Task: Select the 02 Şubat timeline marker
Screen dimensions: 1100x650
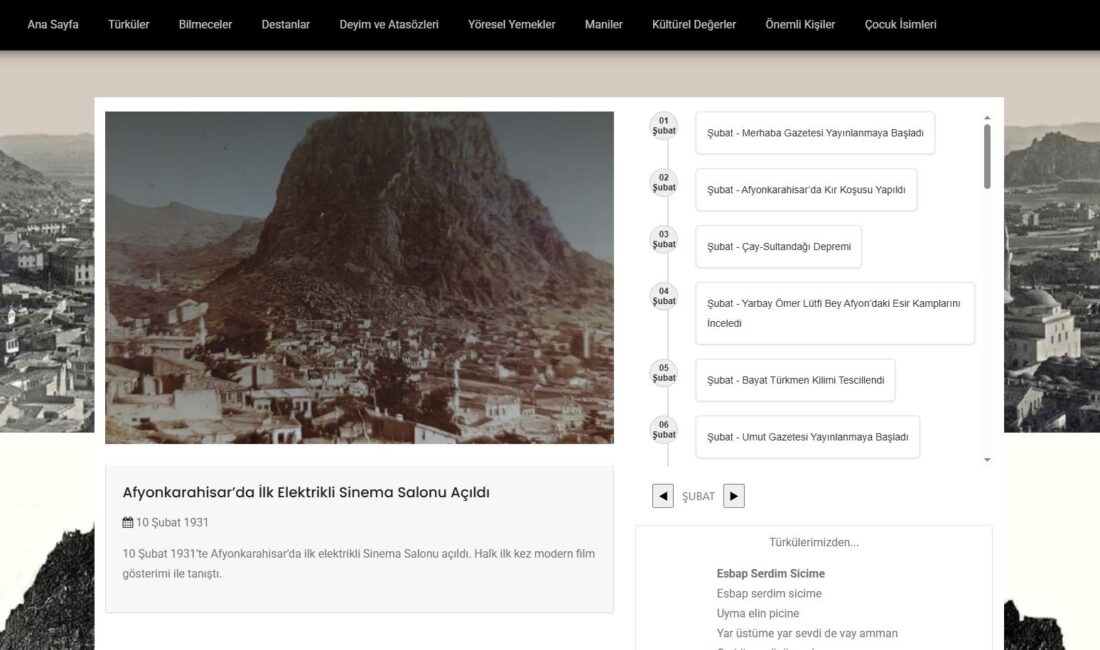Action: (x=664, y=183)
